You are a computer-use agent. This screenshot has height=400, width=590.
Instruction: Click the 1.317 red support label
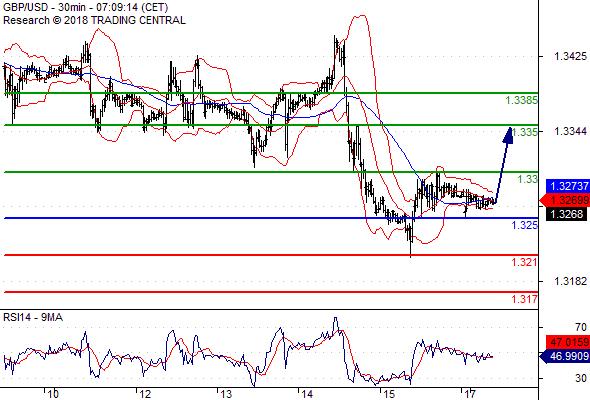525,299
